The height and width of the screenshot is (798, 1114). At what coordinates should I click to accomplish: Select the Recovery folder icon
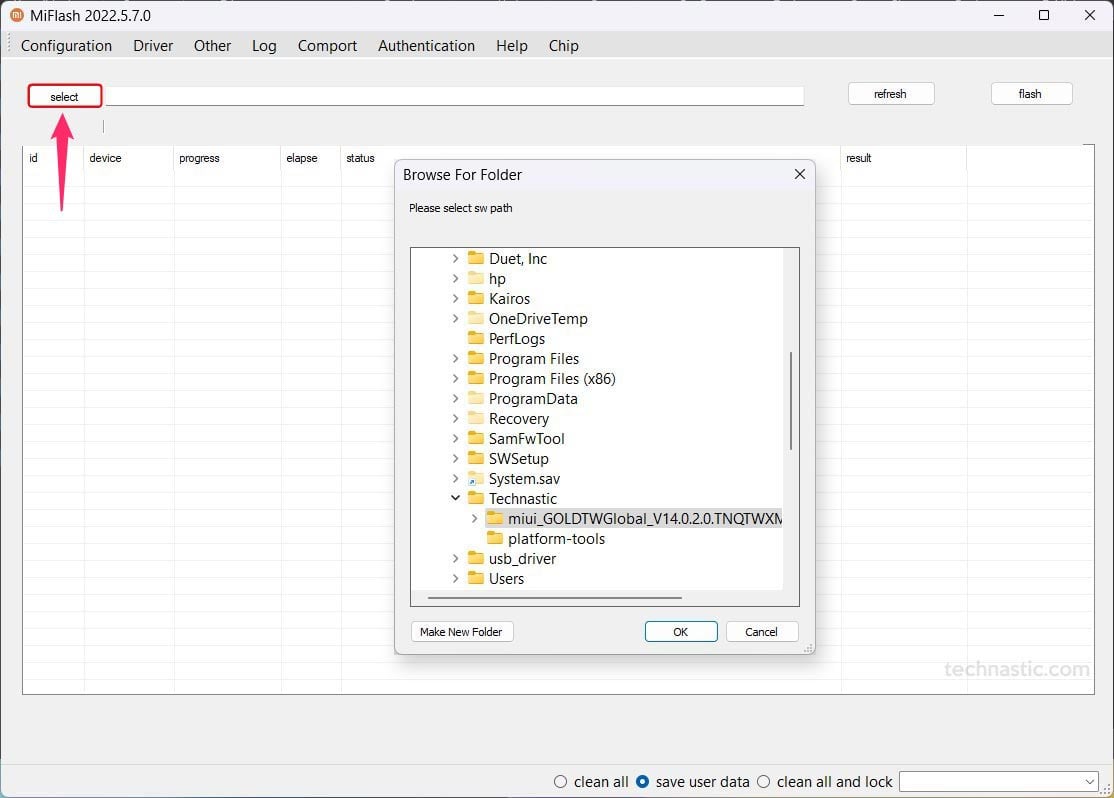tap(476, 418)
